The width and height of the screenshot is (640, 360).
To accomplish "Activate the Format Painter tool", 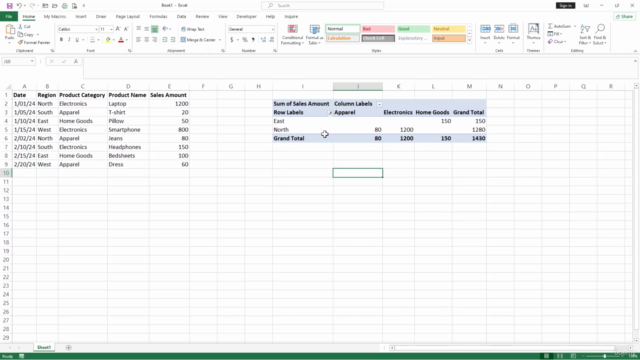I will pyautogui.click(x=34, y=42).
